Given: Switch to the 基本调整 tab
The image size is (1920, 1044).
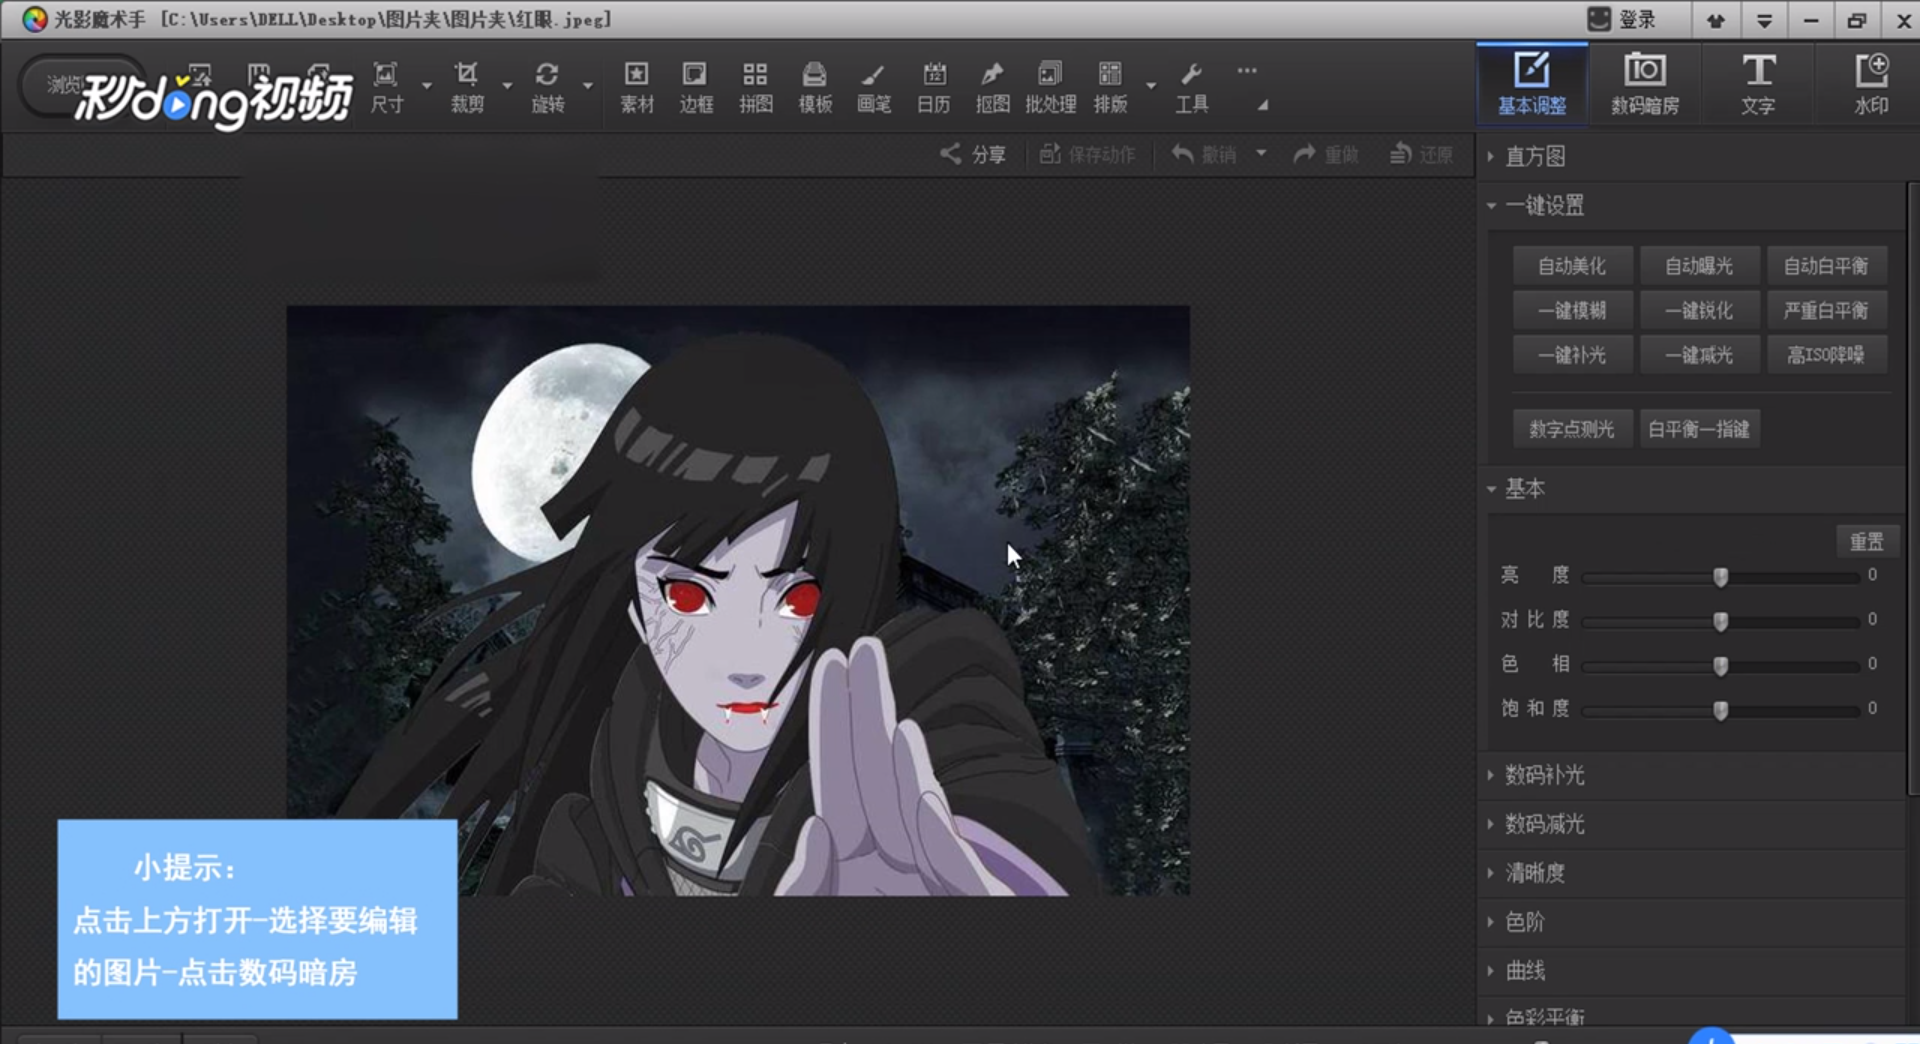Looking at the screenshot, I should pos(1532,84).
